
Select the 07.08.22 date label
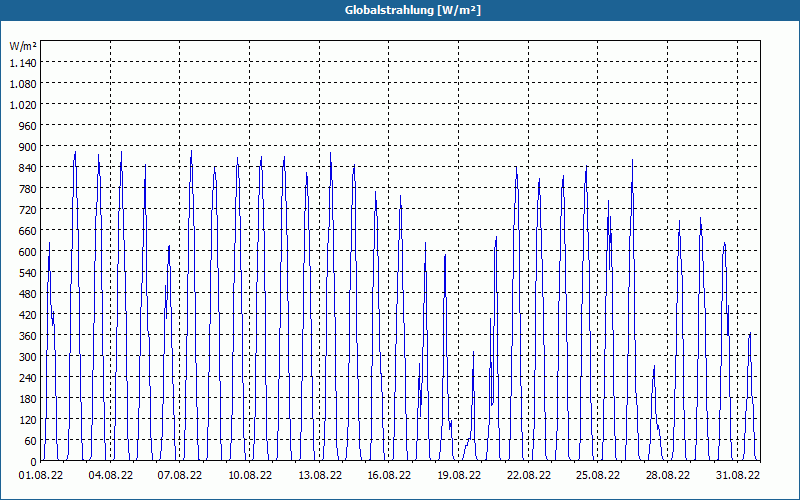point(180,475)
